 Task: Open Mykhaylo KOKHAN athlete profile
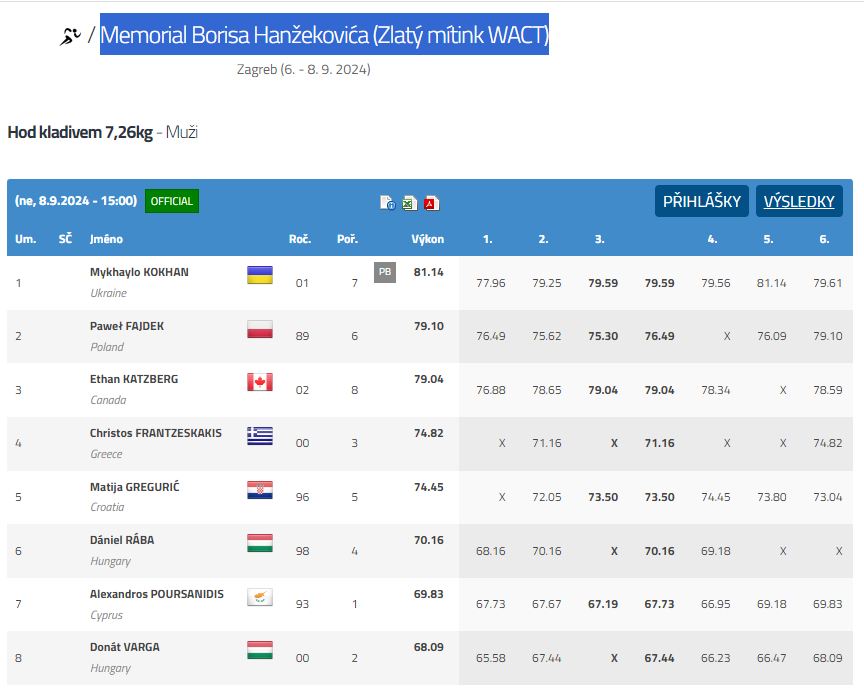pos(139,272)
